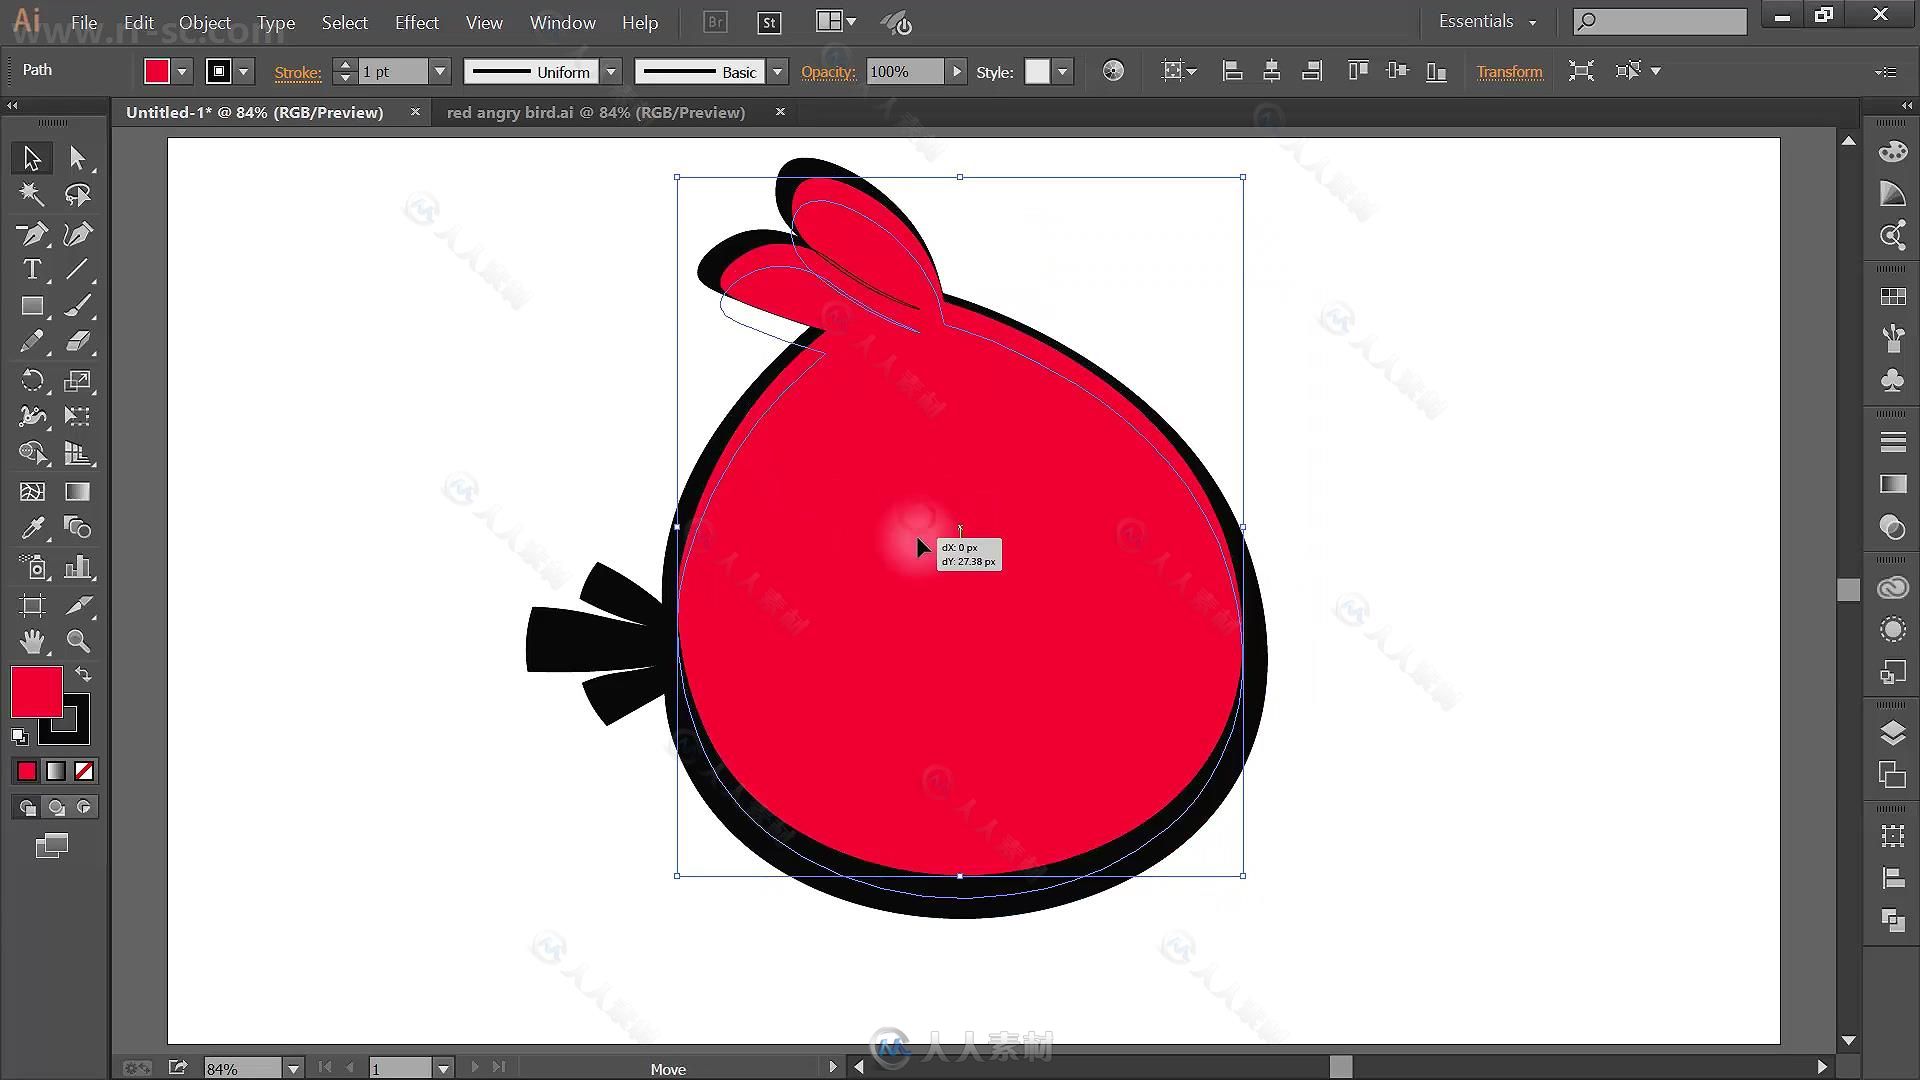Open stroke weight dropdown

tap(440, 72)
